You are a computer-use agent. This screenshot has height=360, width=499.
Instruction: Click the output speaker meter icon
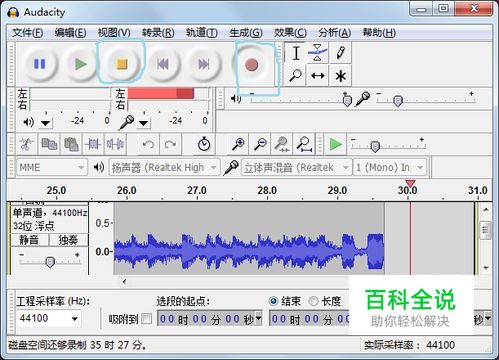point(28,122)
